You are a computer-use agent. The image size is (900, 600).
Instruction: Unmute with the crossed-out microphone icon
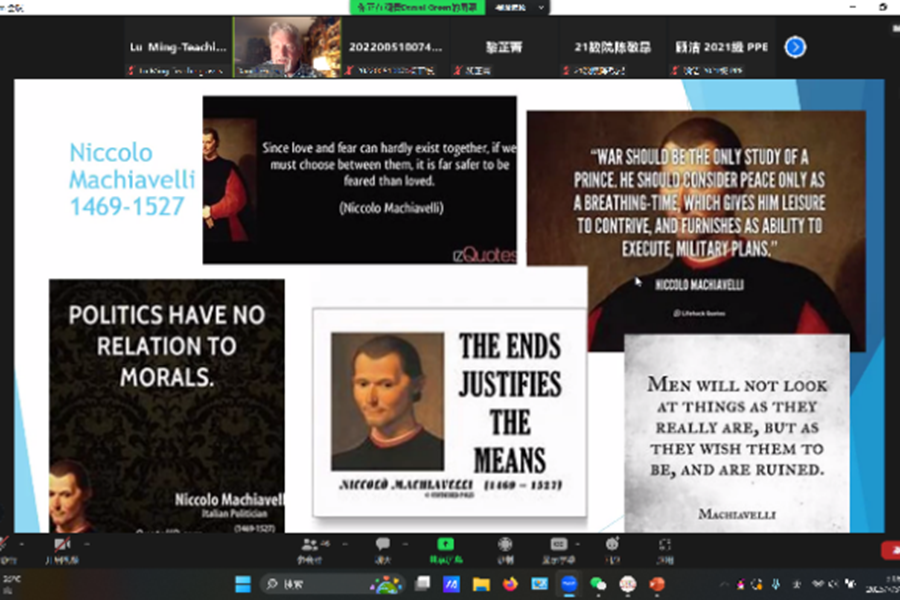pyautogui.click(x=5, y=544)
